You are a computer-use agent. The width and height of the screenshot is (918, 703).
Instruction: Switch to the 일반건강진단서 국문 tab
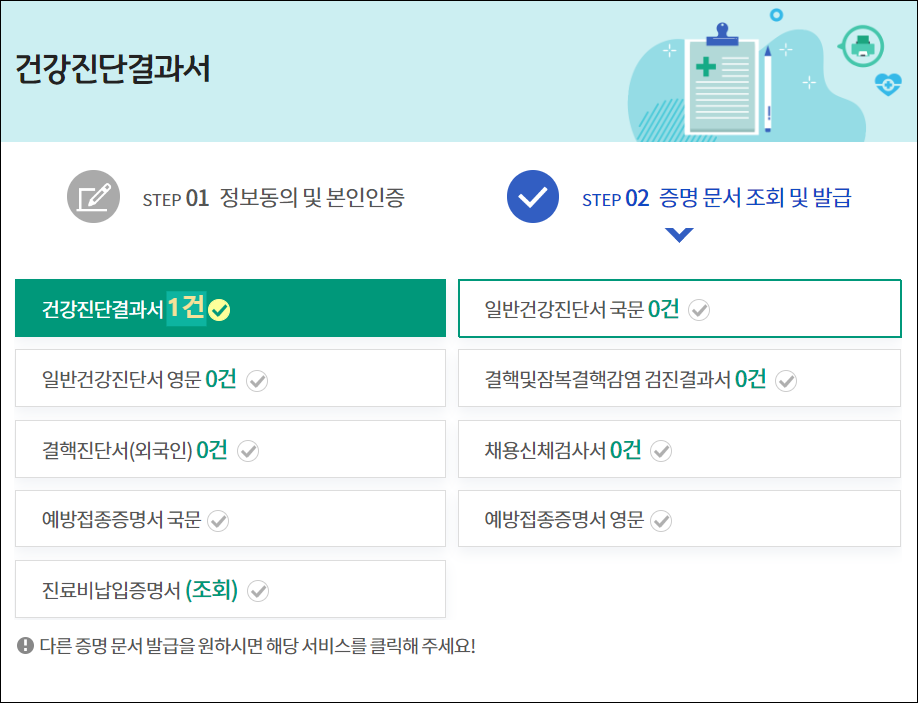pyautogui.click(x=679, y=309)
